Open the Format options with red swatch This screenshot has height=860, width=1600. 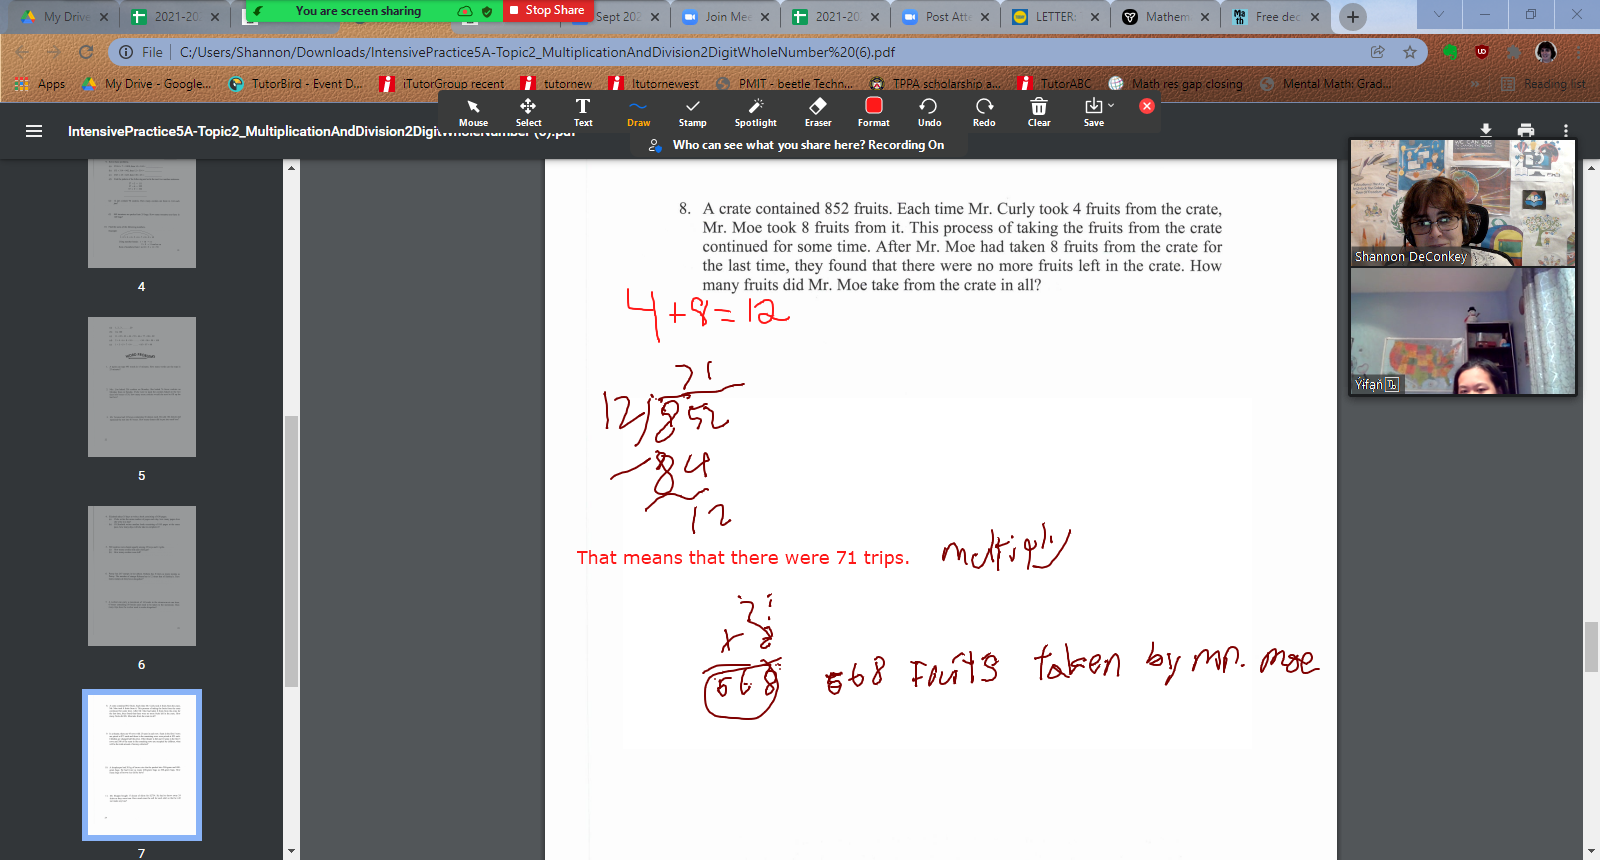873,112
